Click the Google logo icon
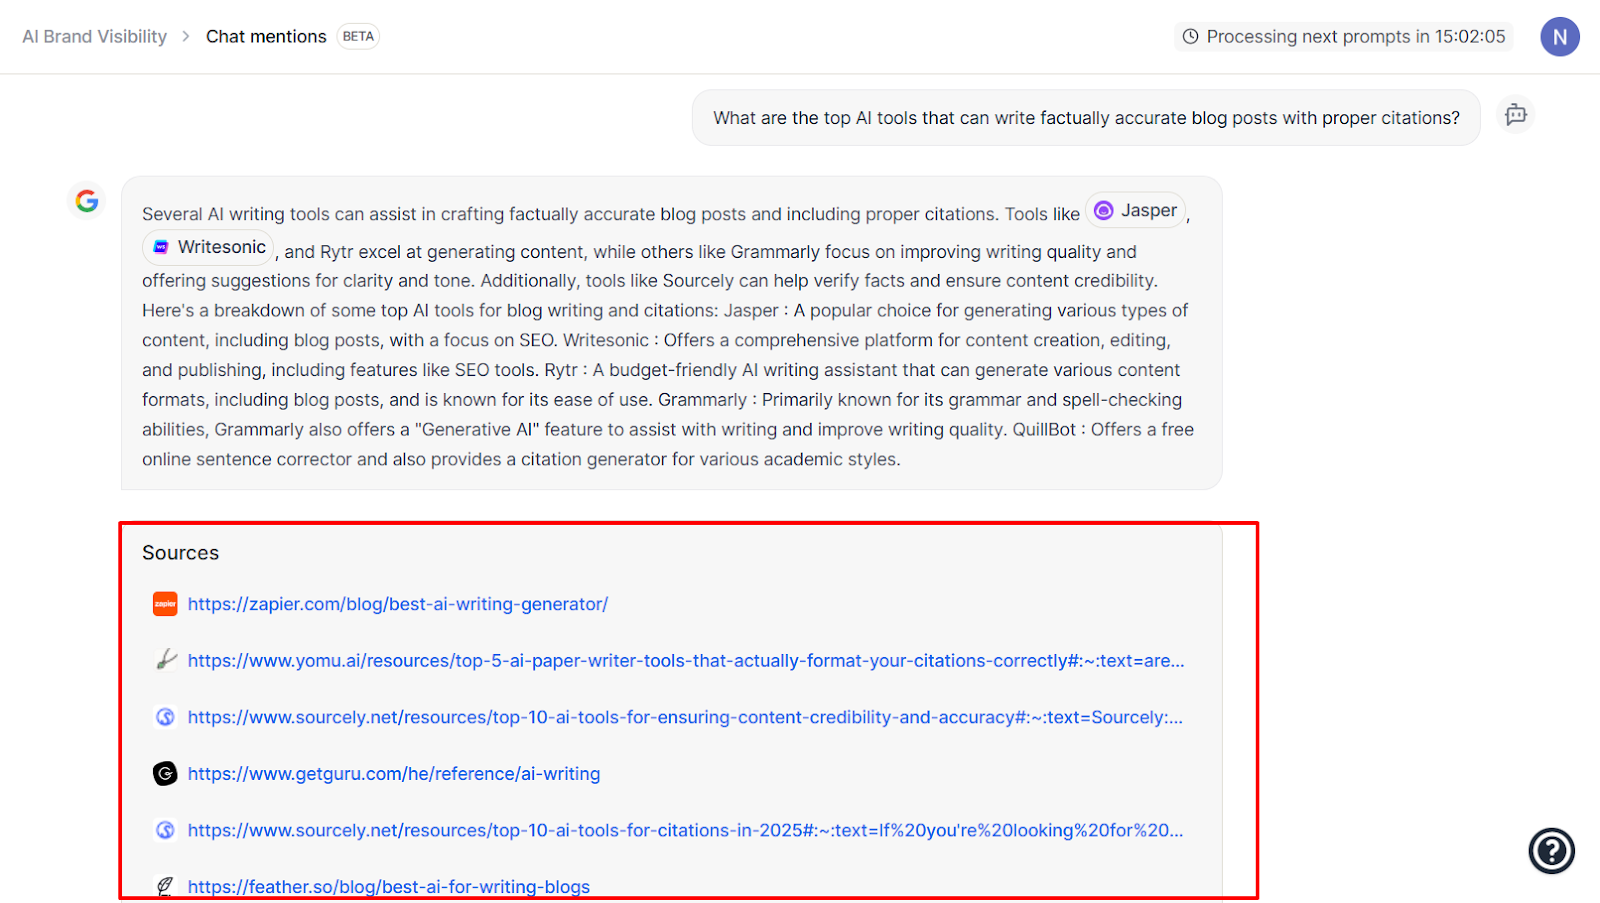Viewport: 1600px width, 903px height. [x=87, y=201]
